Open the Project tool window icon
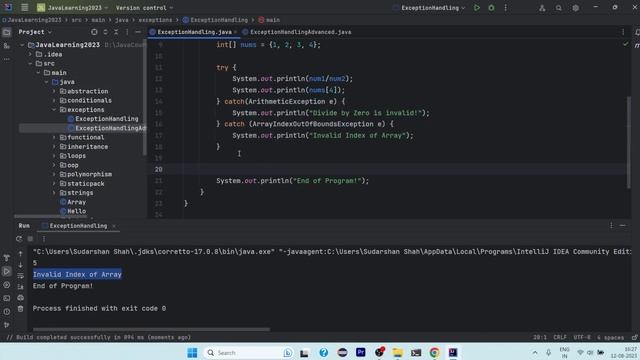 point(7,32)
